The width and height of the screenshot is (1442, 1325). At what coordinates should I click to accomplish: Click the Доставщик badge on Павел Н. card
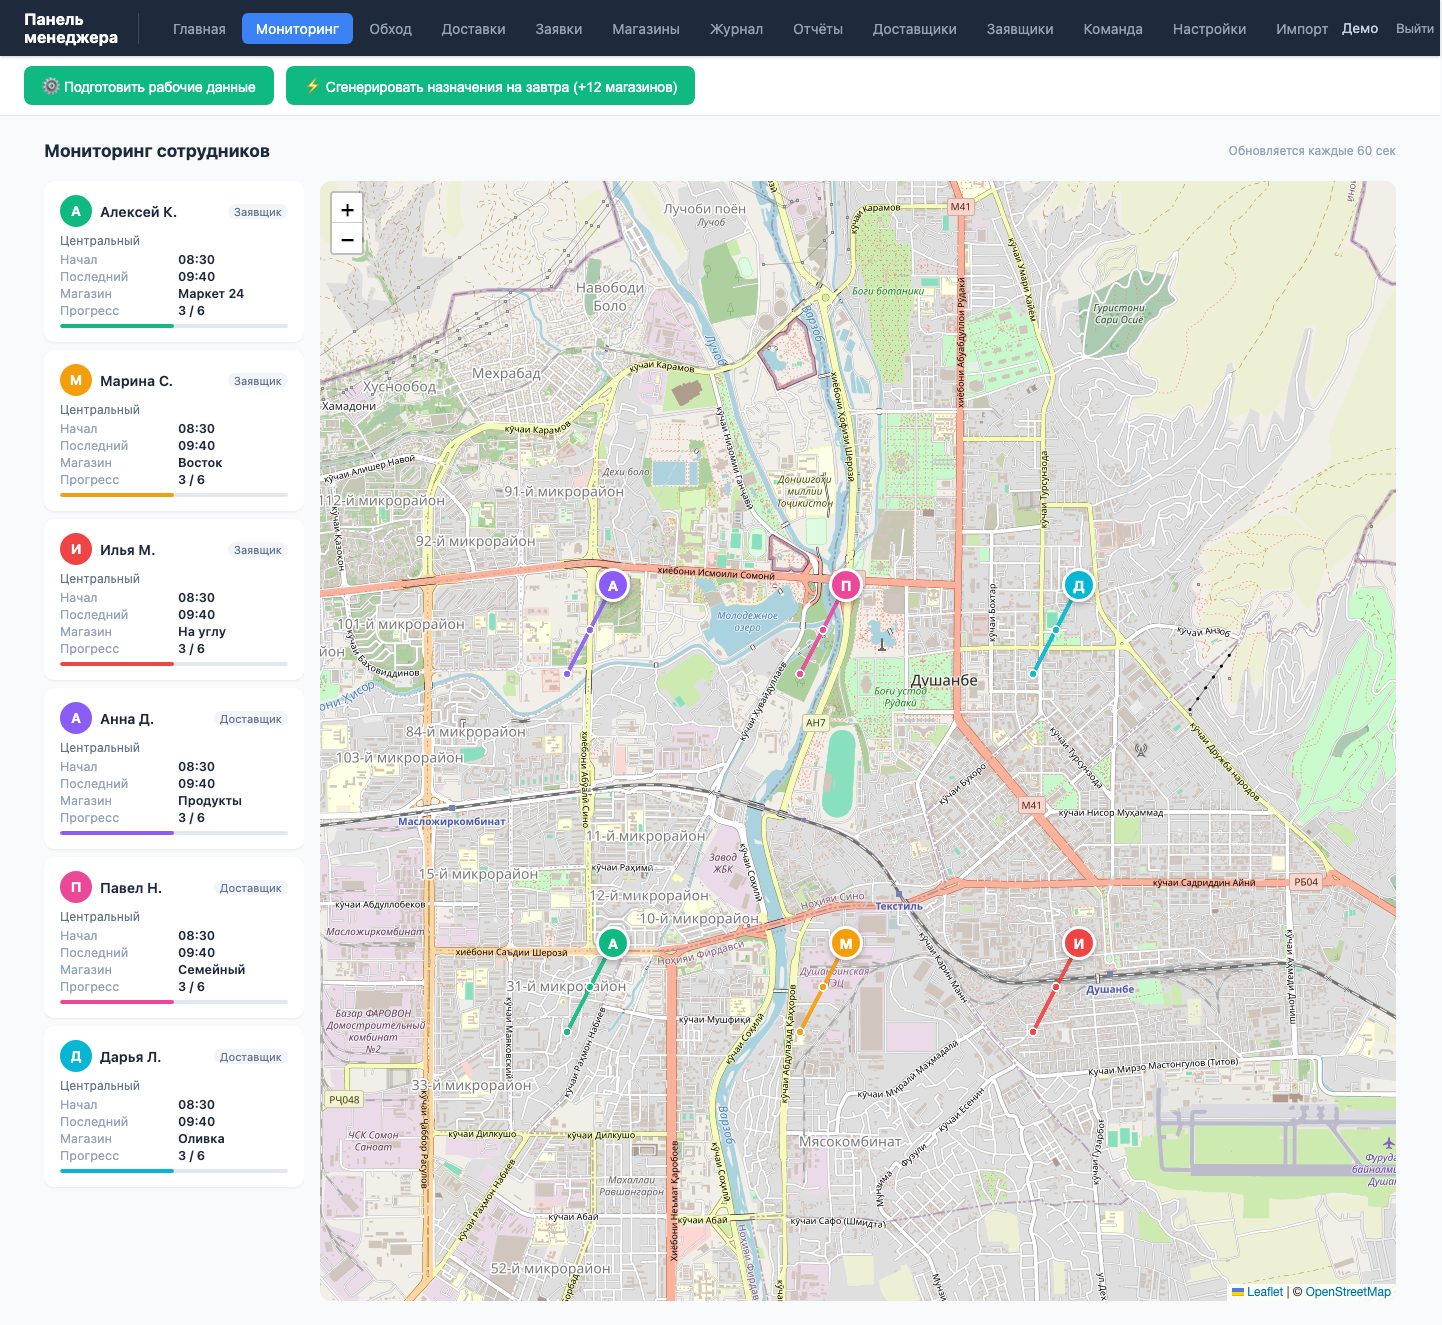[x=251, y=888]
